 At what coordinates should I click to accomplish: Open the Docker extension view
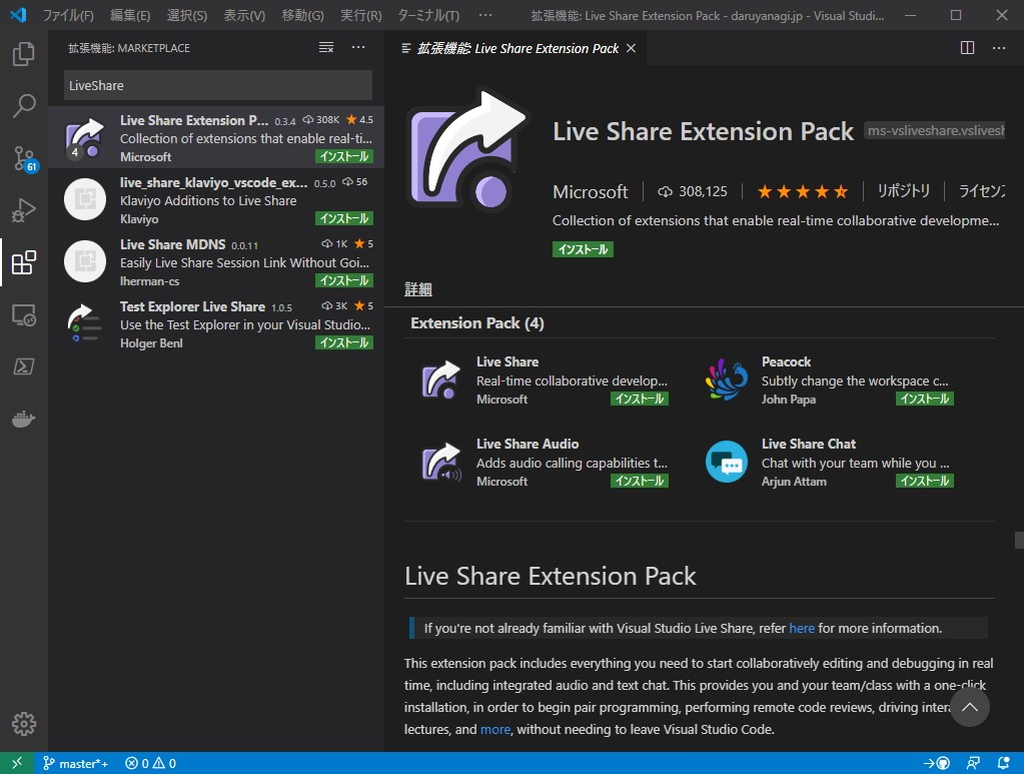[x=24, y=418]
